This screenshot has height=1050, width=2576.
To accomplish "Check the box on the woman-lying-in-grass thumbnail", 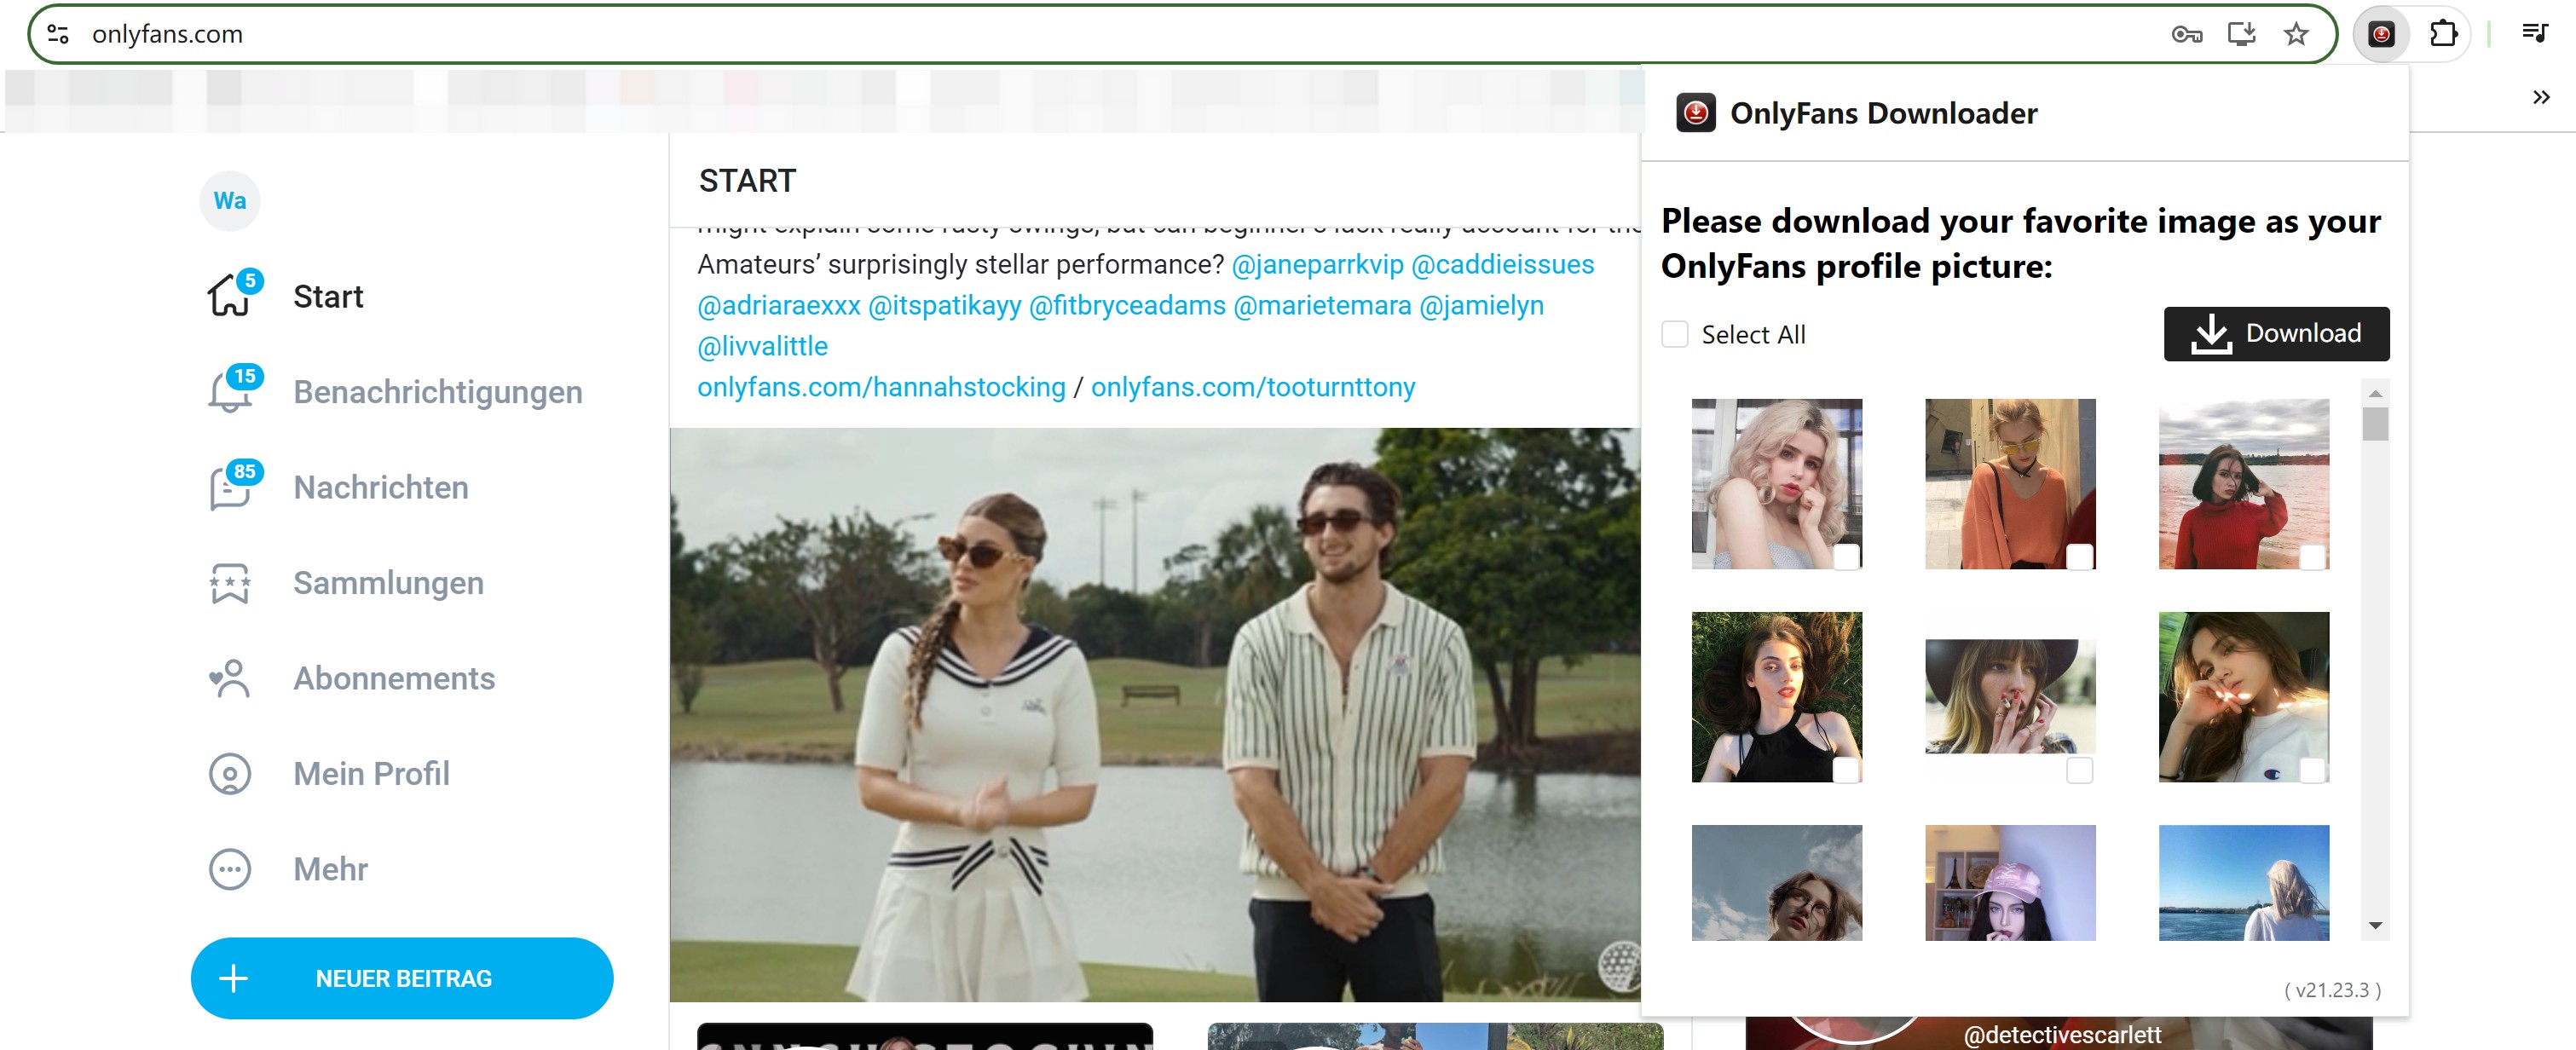I will tap(1846, 770).
